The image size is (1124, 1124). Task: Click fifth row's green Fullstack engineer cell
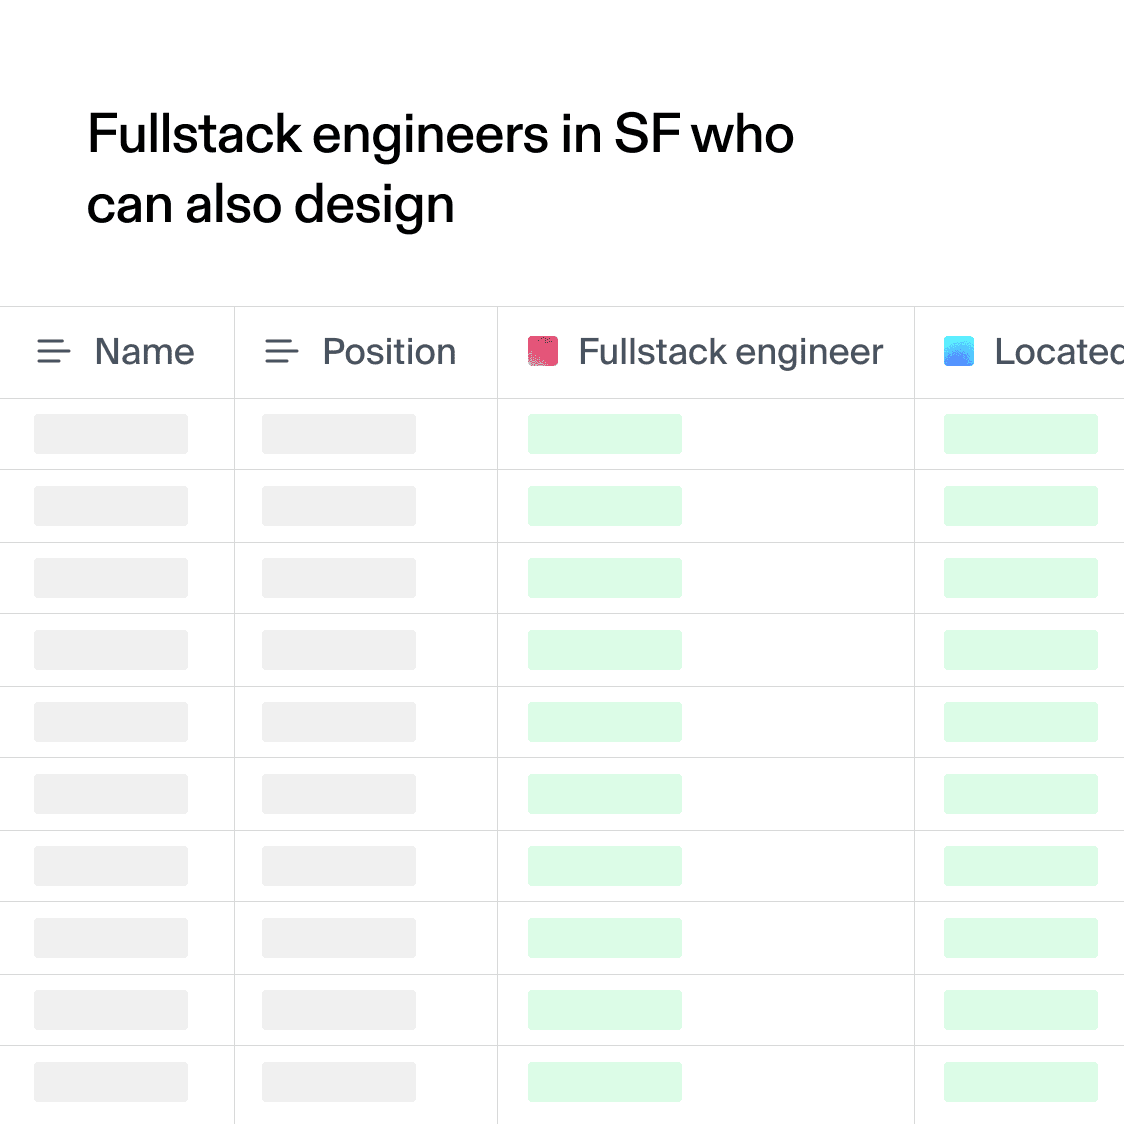point(605,722)
